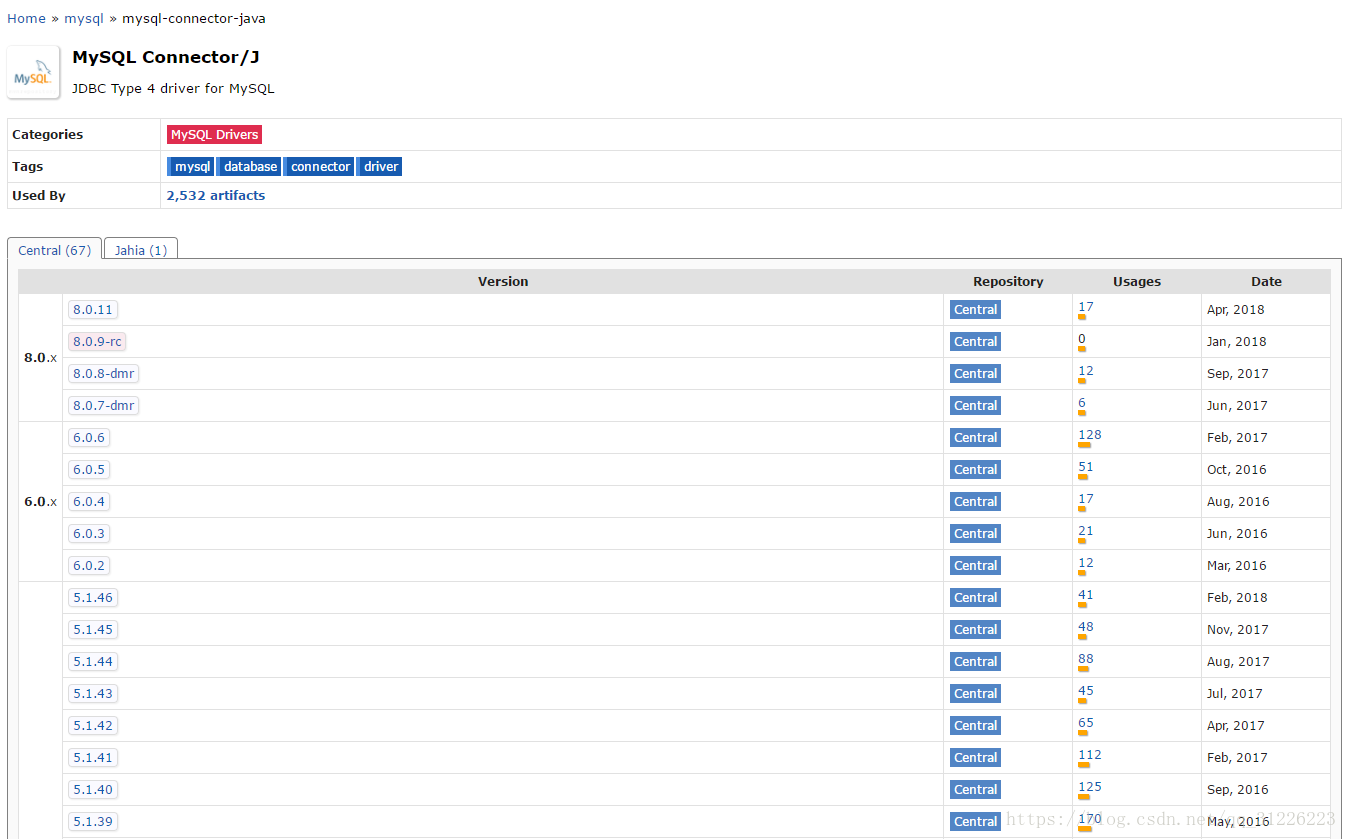Open version 6.0.4 page
The width and height of the screenshot is (1347, 839).
click(88, 501)
